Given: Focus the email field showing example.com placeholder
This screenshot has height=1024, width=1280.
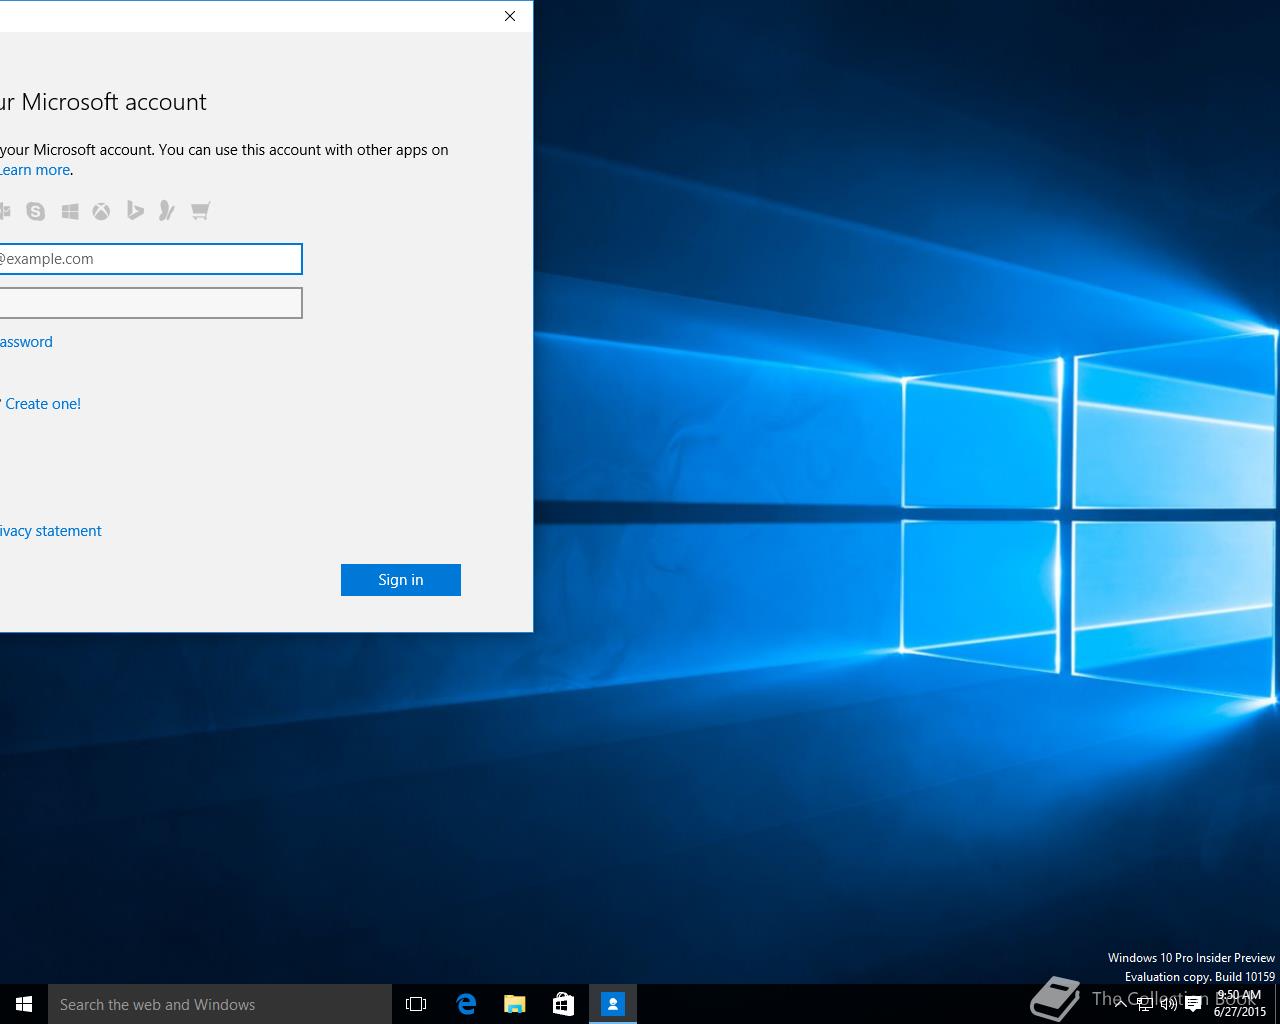Looking at the screenshot, I should pyautogui.click(x=150, y=259).
